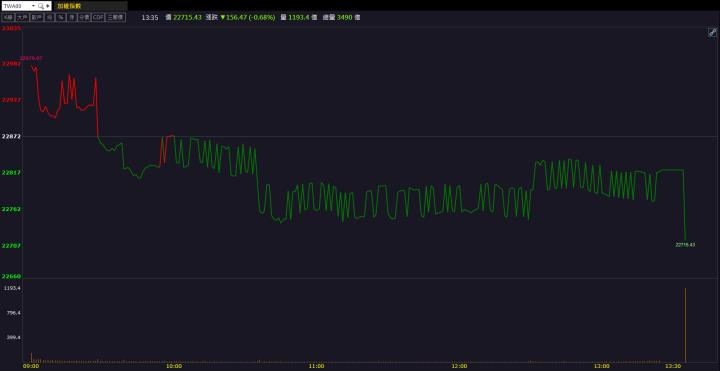This screenshot has height=371, width=720.
Task: Click the 10:00 time axis marker
Action: tap(174, 366)
